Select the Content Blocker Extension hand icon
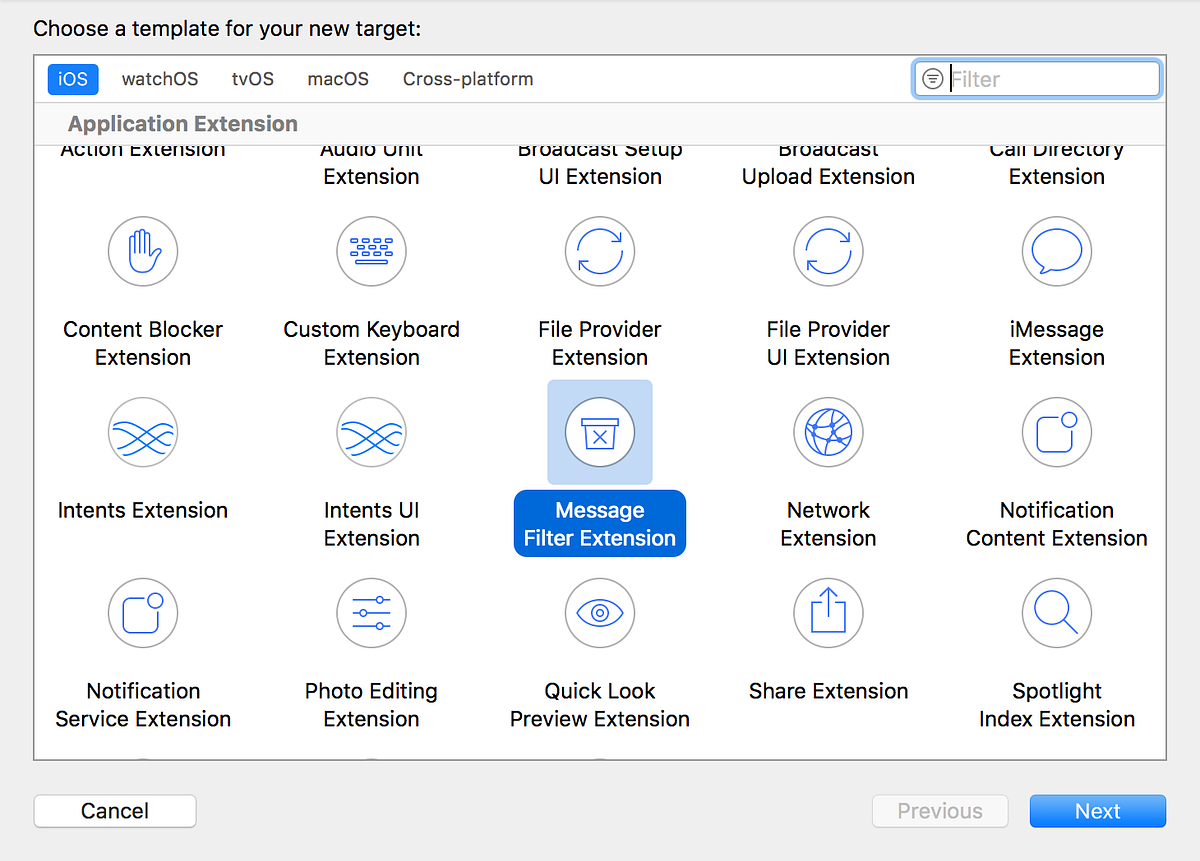The height and width of the screenshot is (861, 1200). pyautogui.click(x=143, y=251)
